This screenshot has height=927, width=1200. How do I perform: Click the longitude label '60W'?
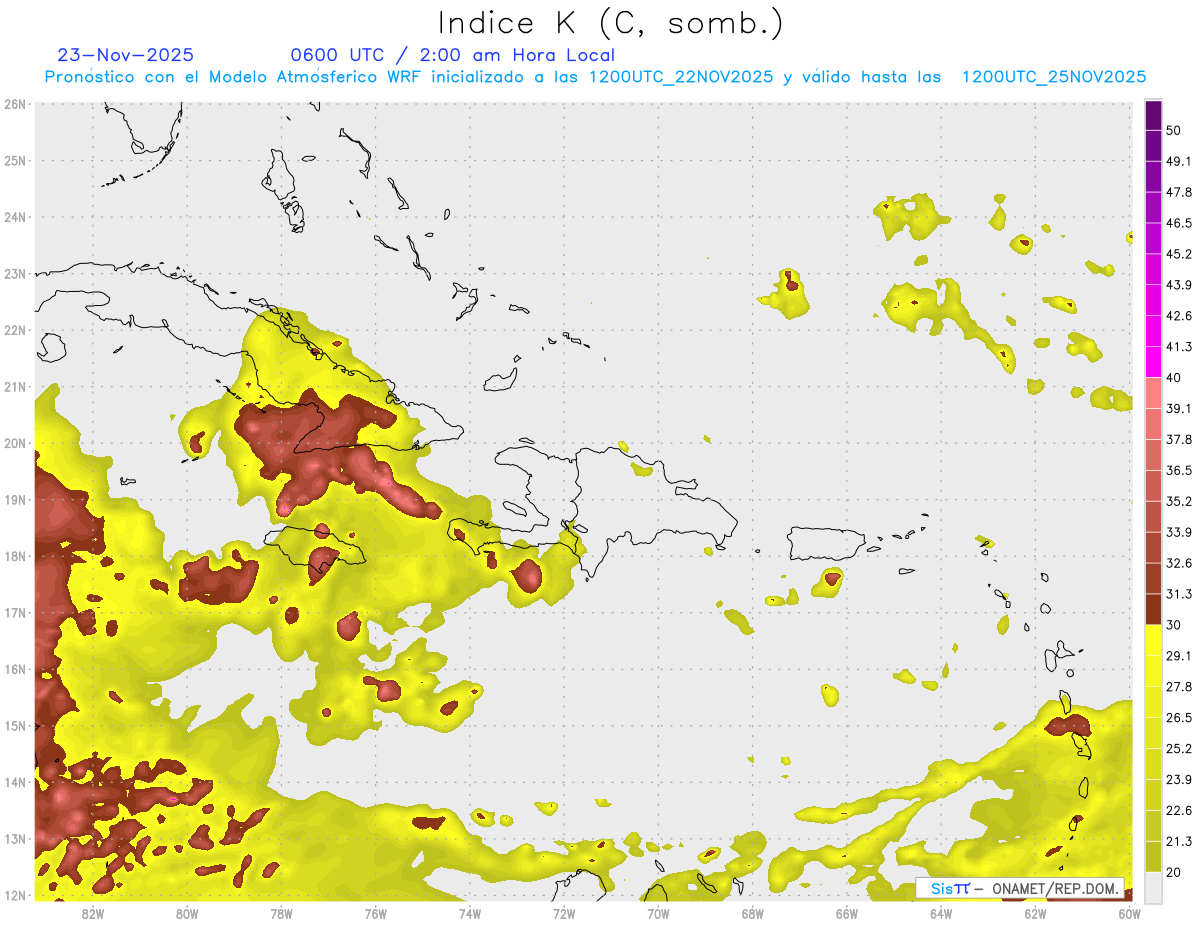pos(1129,913)
